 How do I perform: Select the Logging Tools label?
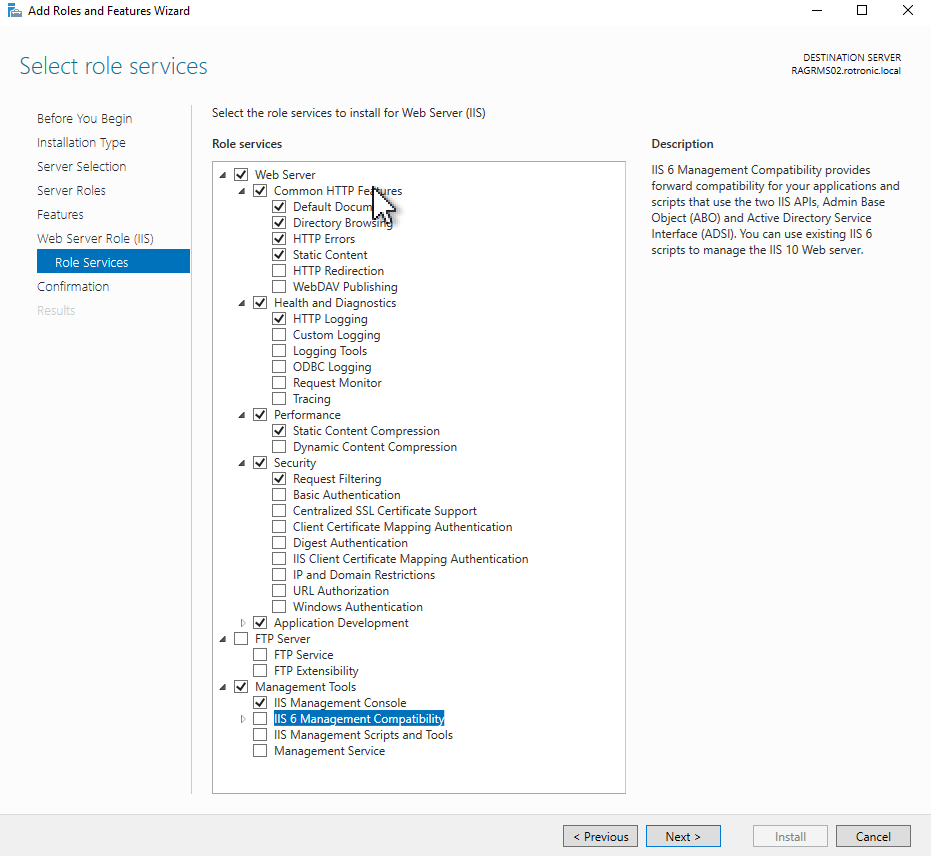click(x=330, y=351)
